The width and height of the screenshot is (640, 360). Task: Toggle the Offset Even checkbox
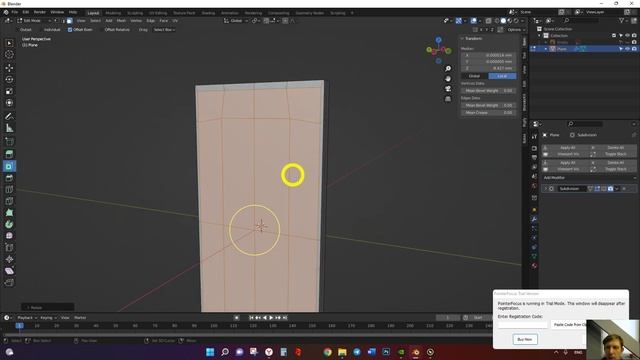click(70, 30)
